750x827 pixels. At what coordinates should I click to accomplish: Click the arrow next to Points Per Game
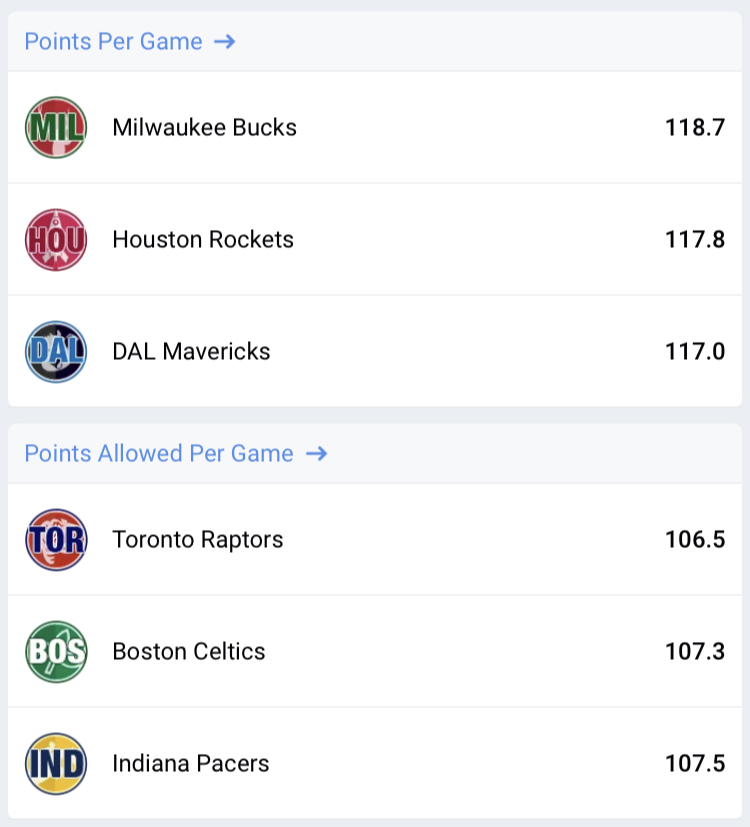[225, 42]
